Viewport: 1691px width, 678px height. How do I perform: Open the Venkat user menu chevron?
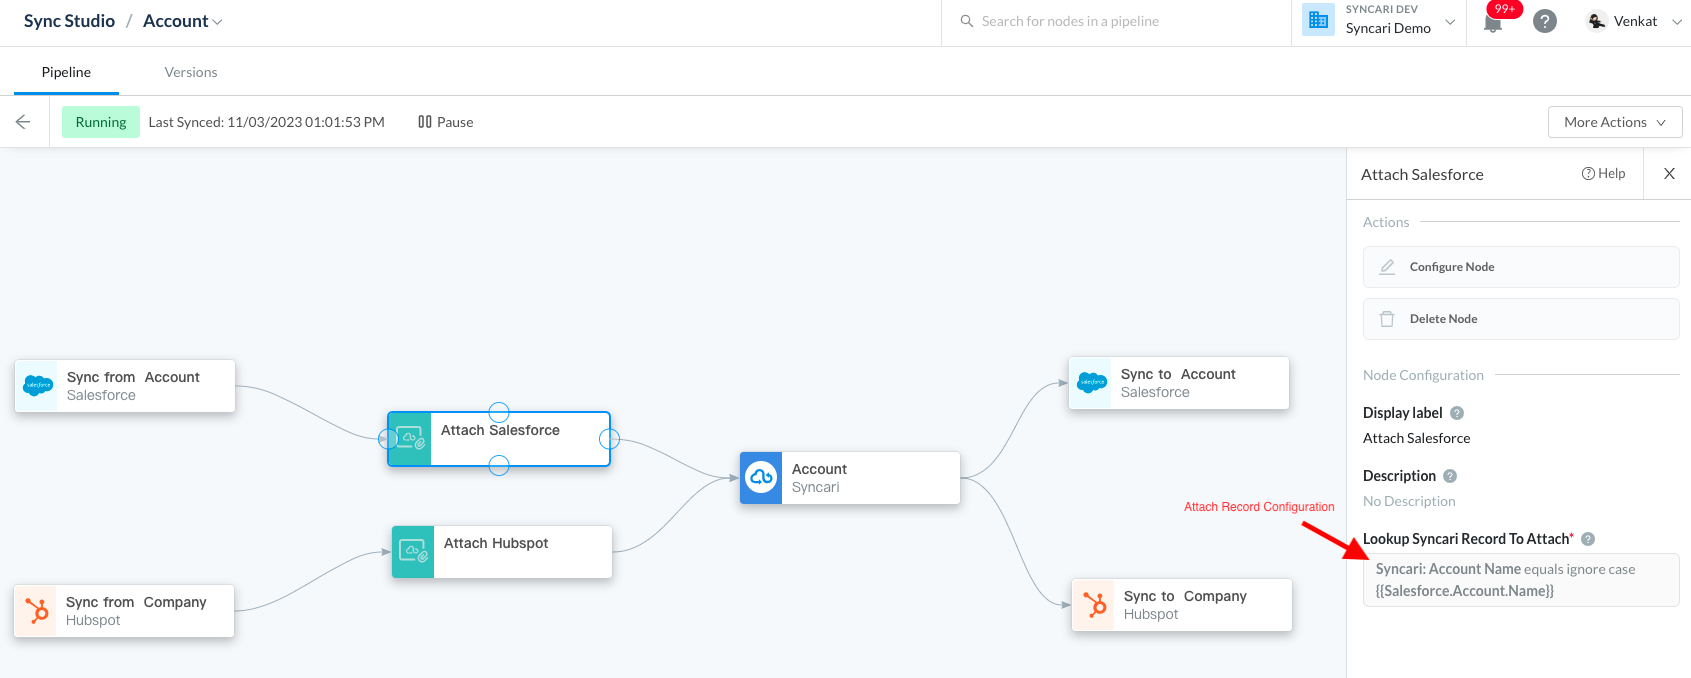coord(1677,21)
